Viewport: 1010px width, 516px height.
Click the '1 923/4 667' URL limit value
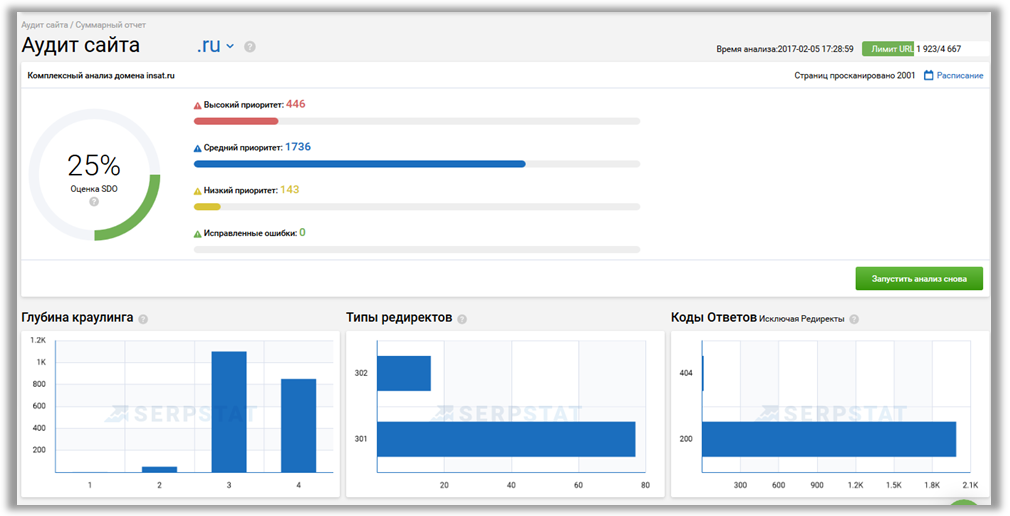[939, 48]
